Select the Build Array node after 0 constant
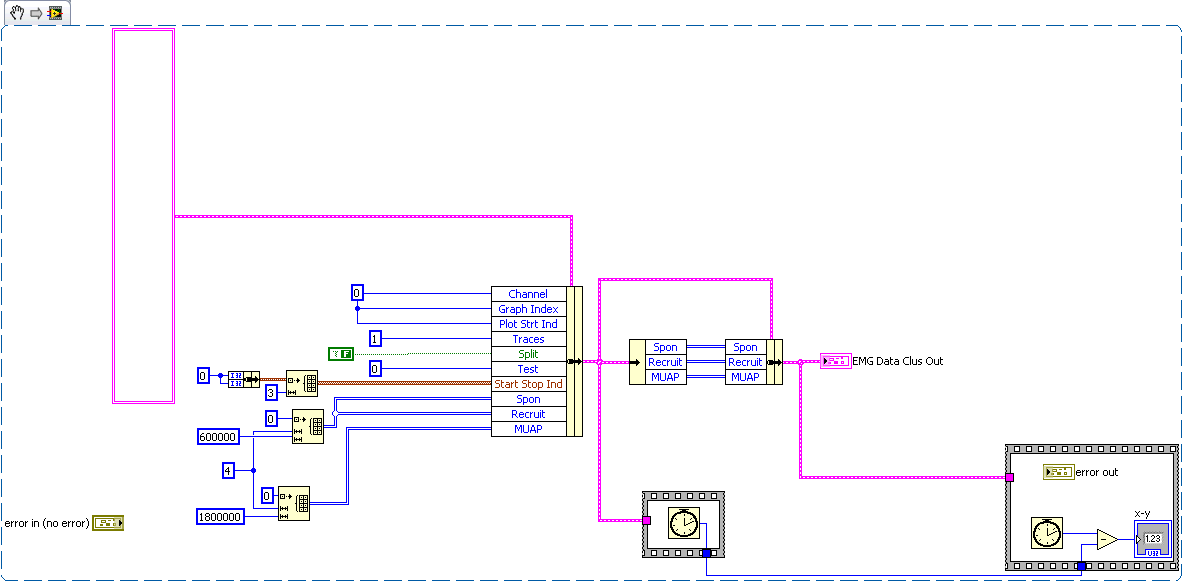 244,378
